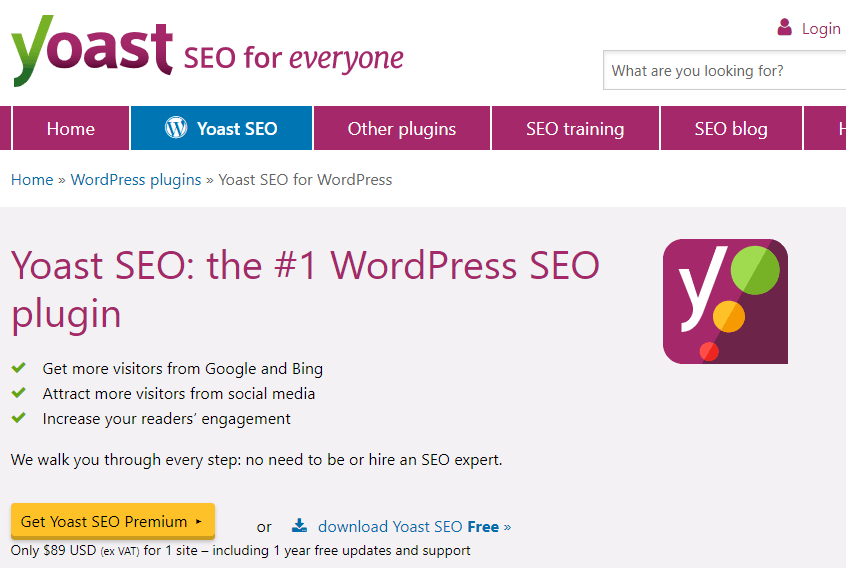Click the checkmark beside readers' engagement line
The width and height of the screenshot is (846, 568).
[x=19, y=418]
